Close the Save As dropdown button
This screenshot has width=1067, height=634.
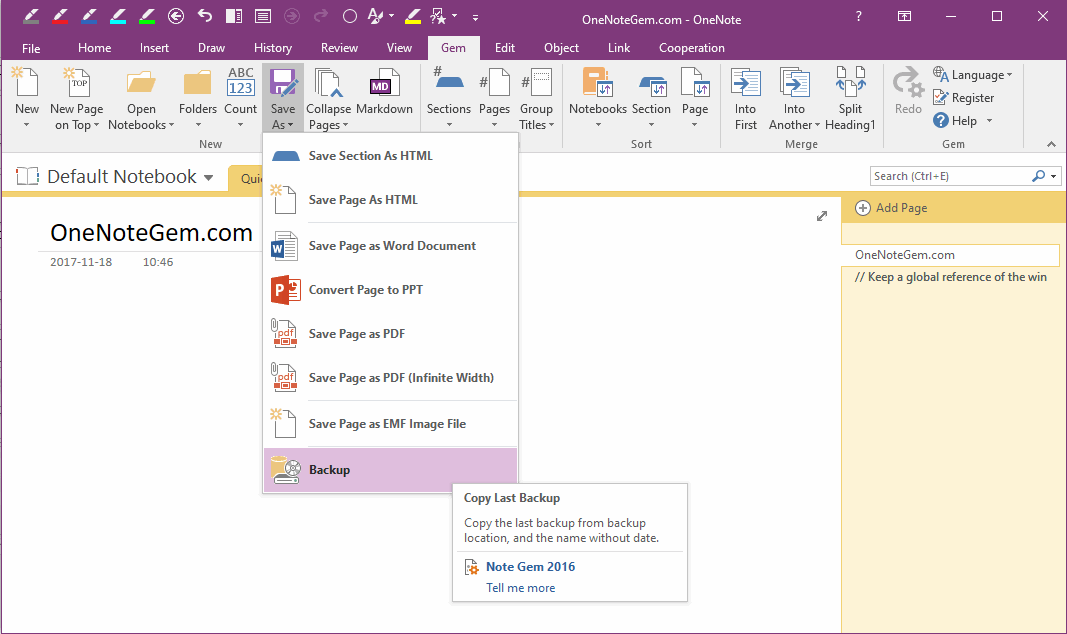coord(282,99)
